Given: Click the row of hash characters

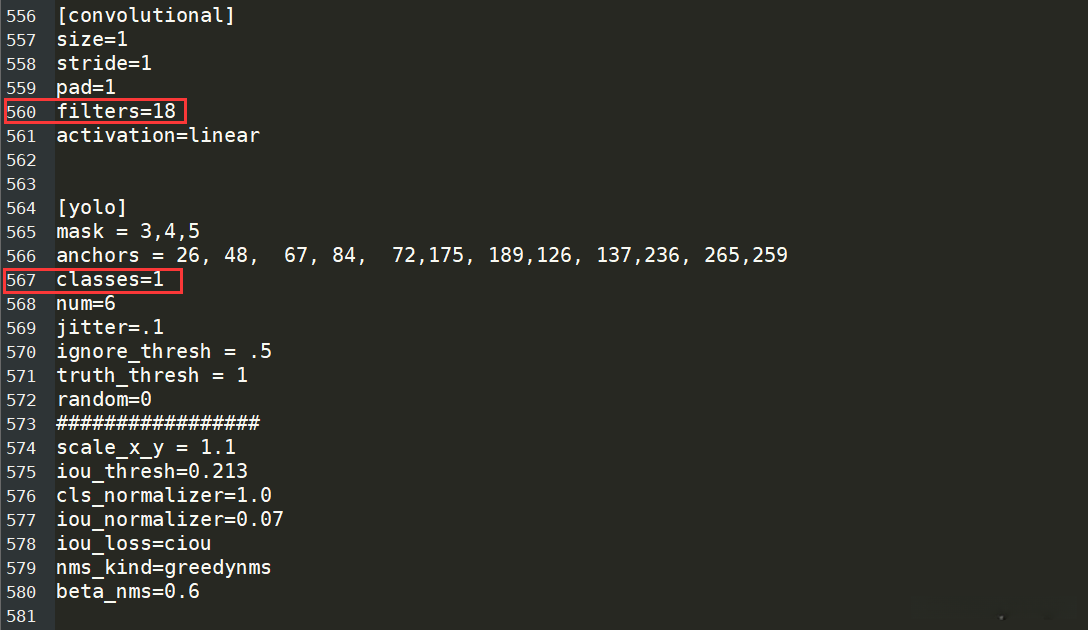Looking at the screenshot, I should click(158, 424).
